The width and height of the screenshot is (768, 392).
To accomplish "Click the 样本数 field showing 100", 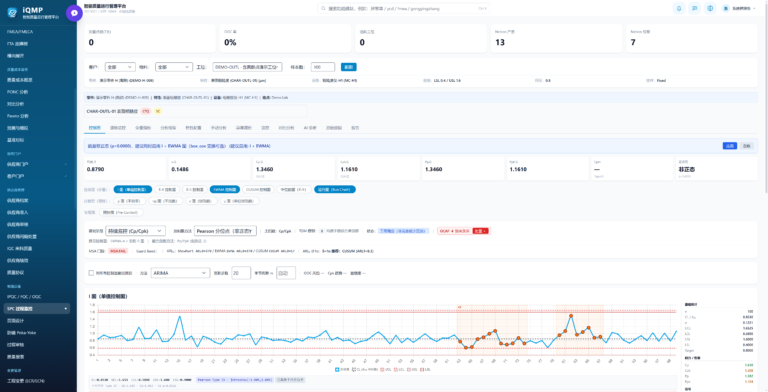I will click(x=323, y=67).
